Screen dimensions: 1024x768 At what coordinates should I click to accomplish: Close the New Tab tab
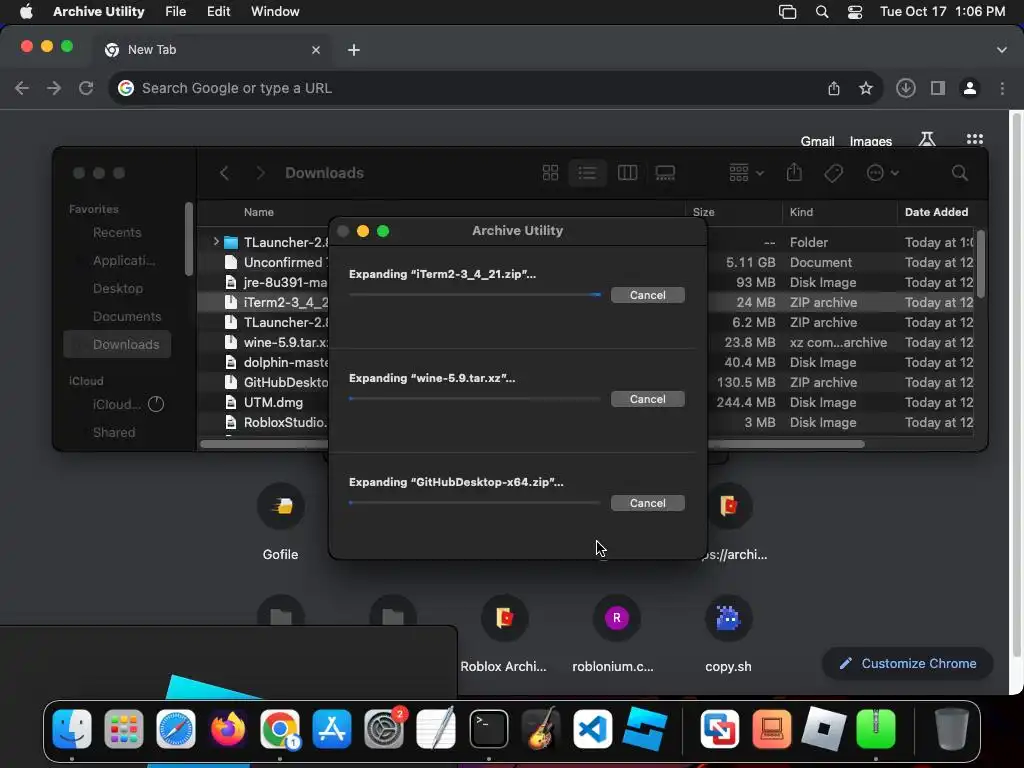315,50
